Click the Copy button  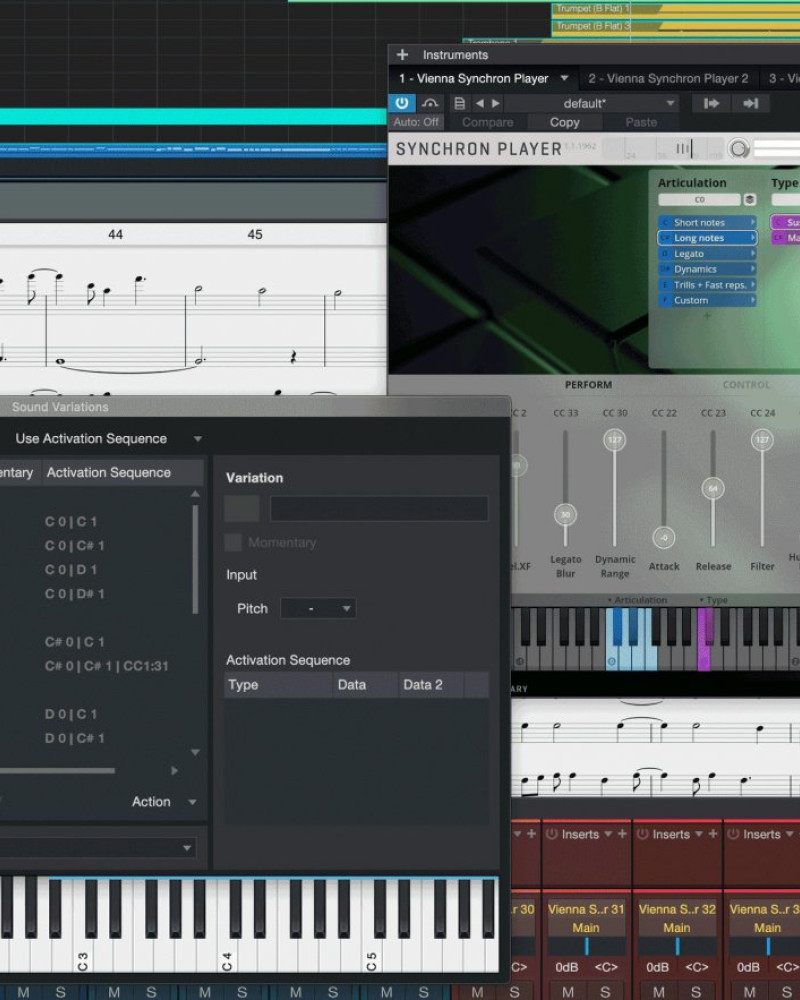pyautogui.click(x=565, y=122)
